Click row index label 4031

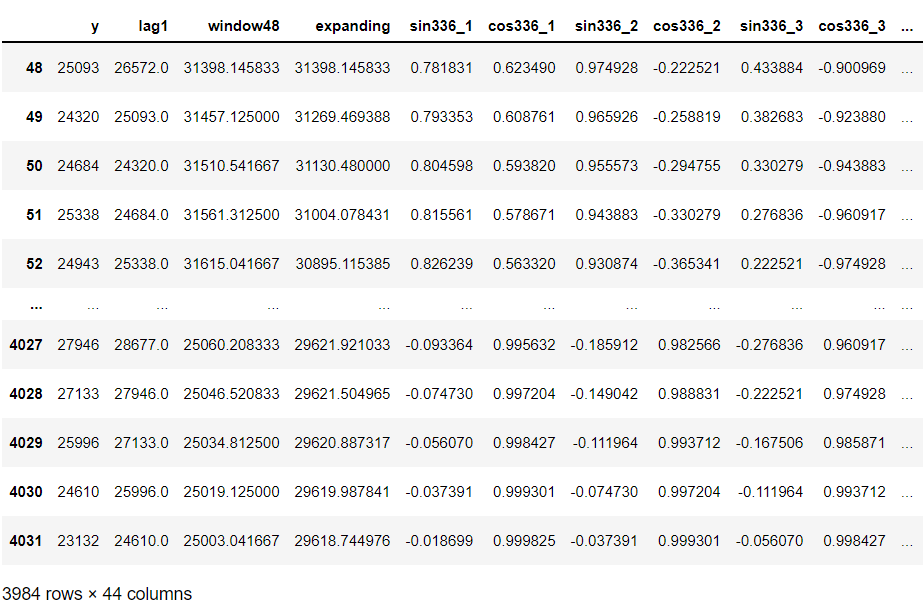pyautogui.click(x=26, y=541)
